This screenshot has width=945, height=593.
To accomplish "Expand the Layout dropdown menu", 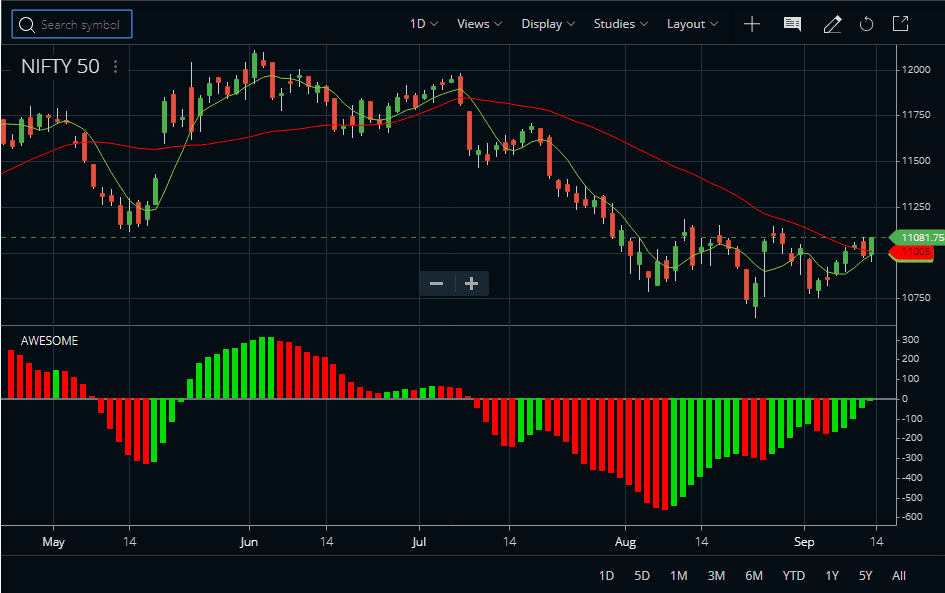I will (692, 24).
